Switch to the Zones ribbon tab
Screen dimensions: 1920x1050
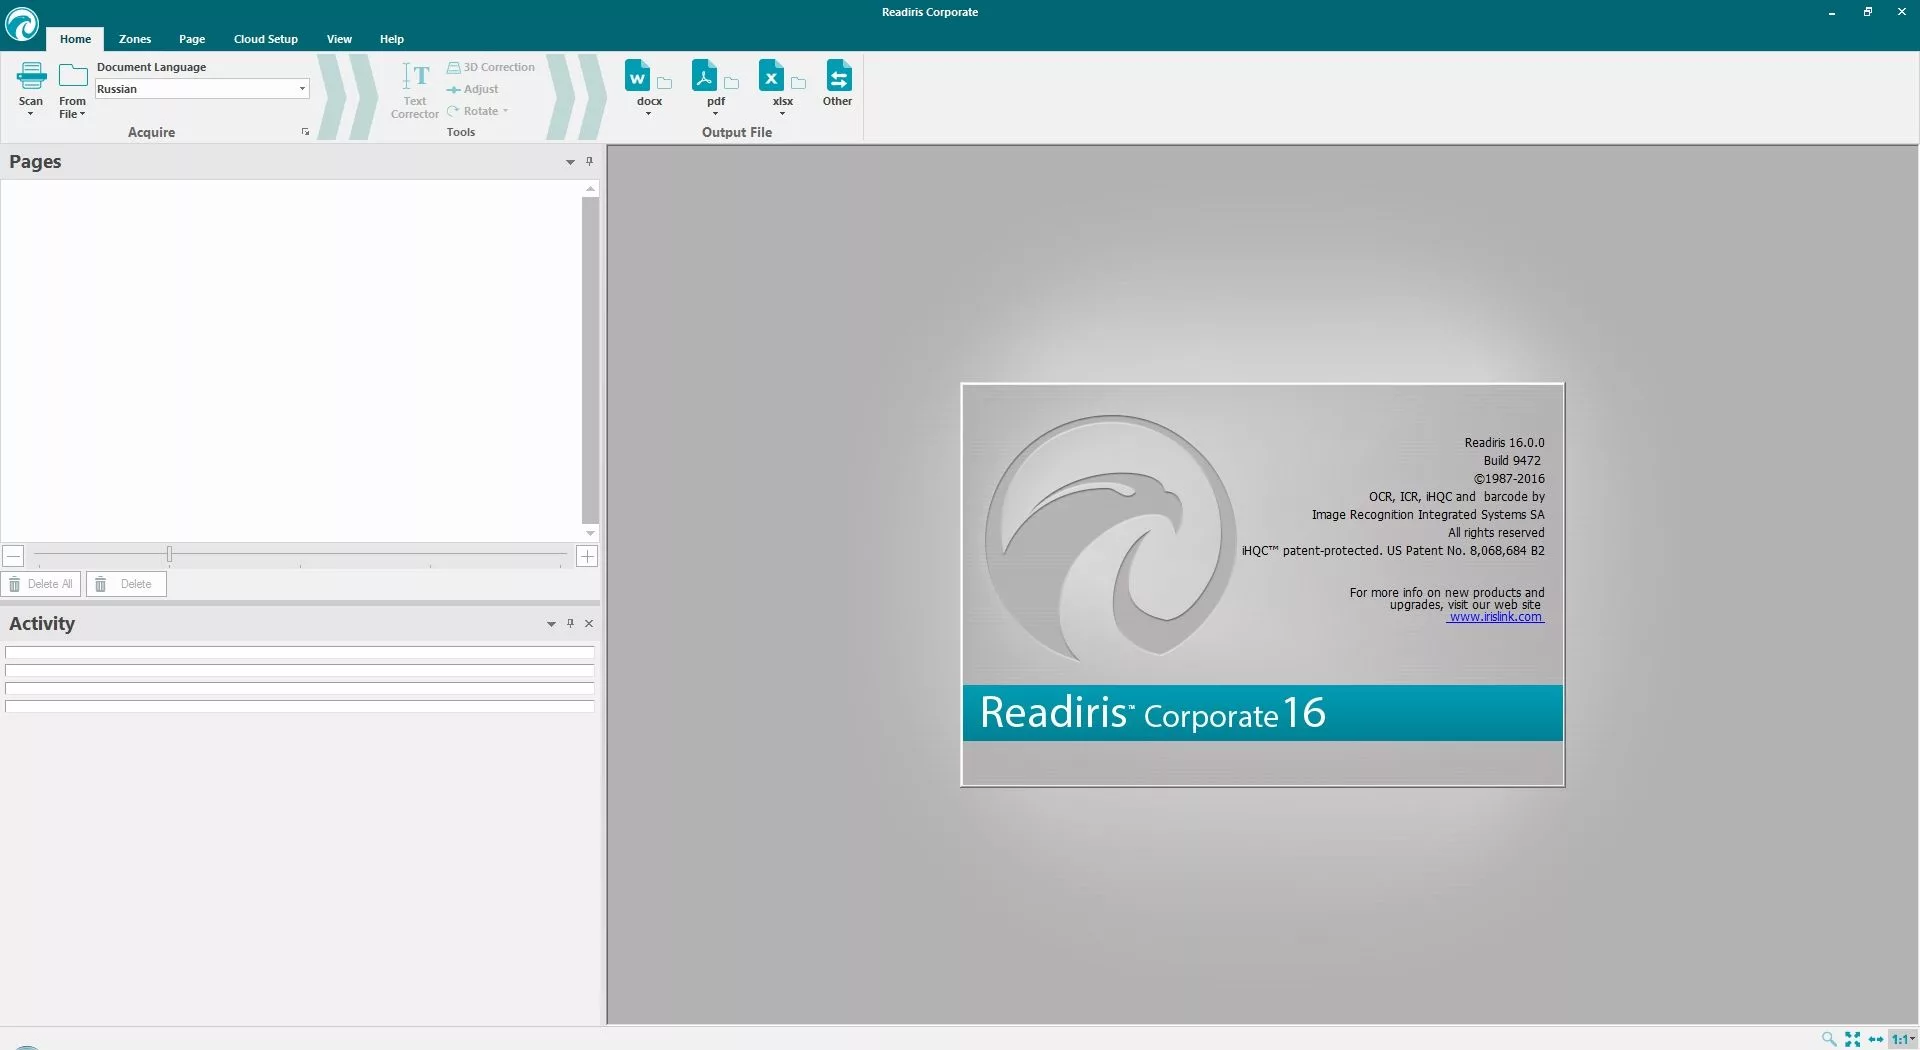coord(135,39)
